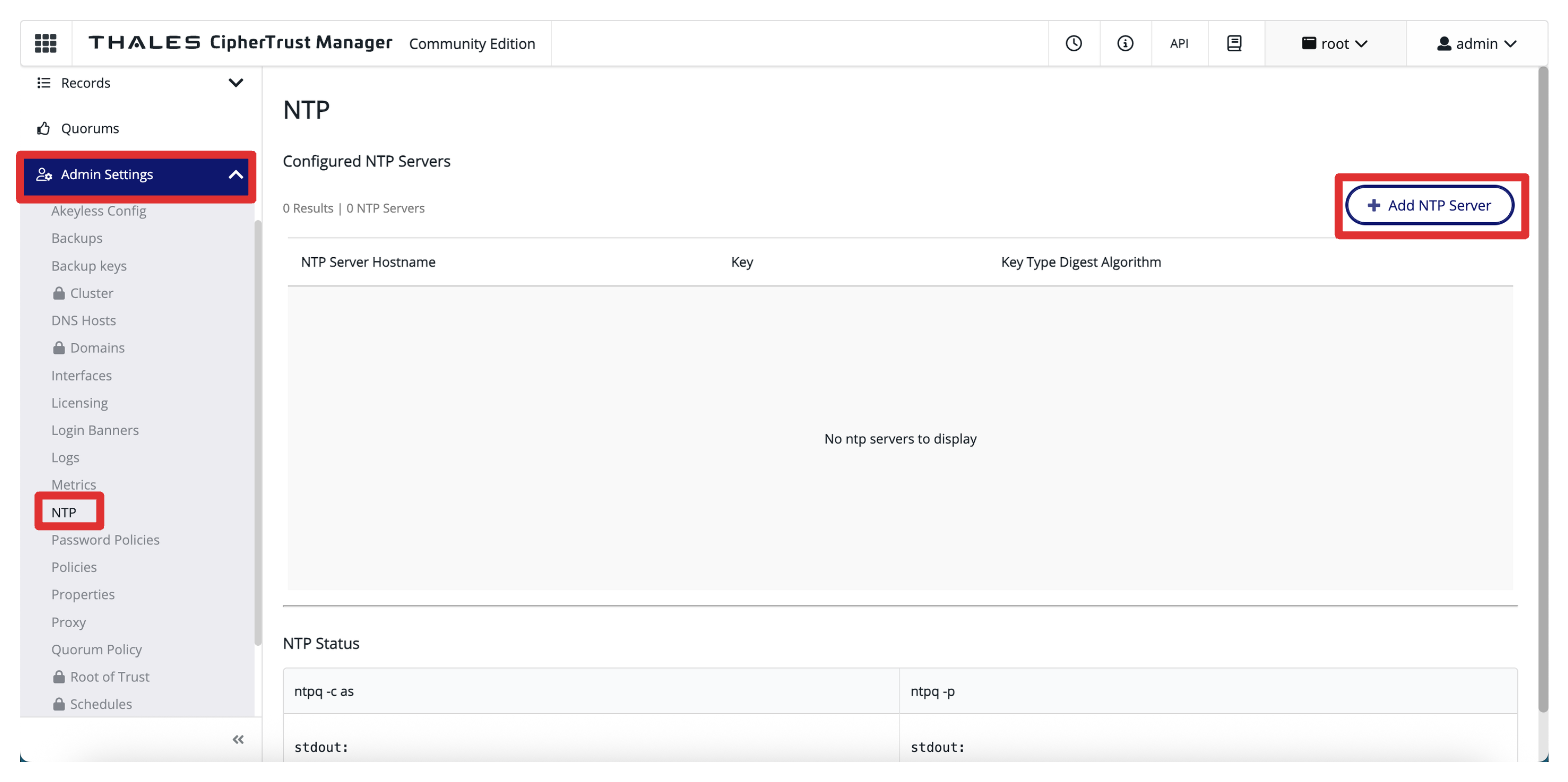Click the clock icon in header

(1074, 43)
